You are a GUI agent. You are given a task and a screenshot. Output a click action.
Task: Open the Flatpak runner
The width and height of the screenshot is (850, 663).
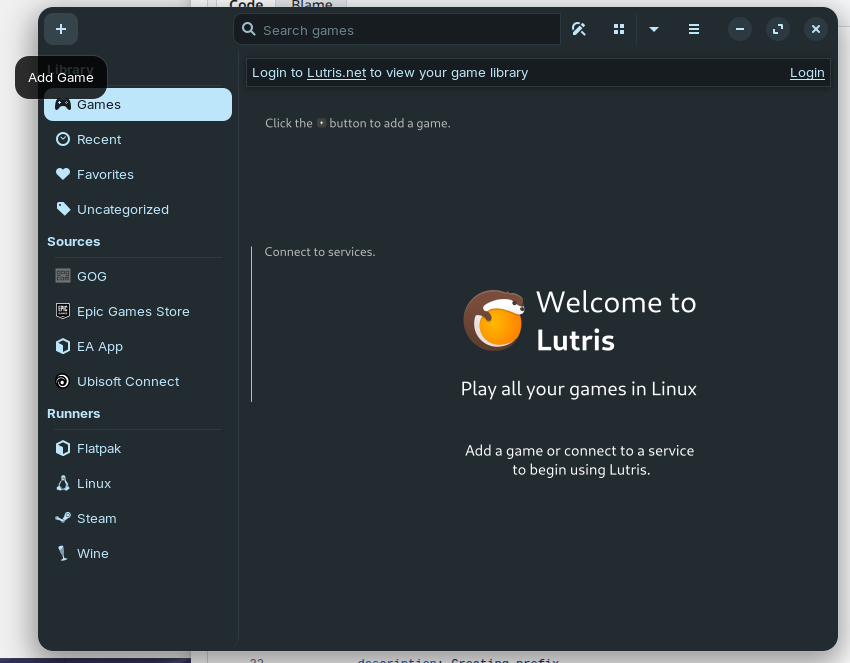coord(99,448)
